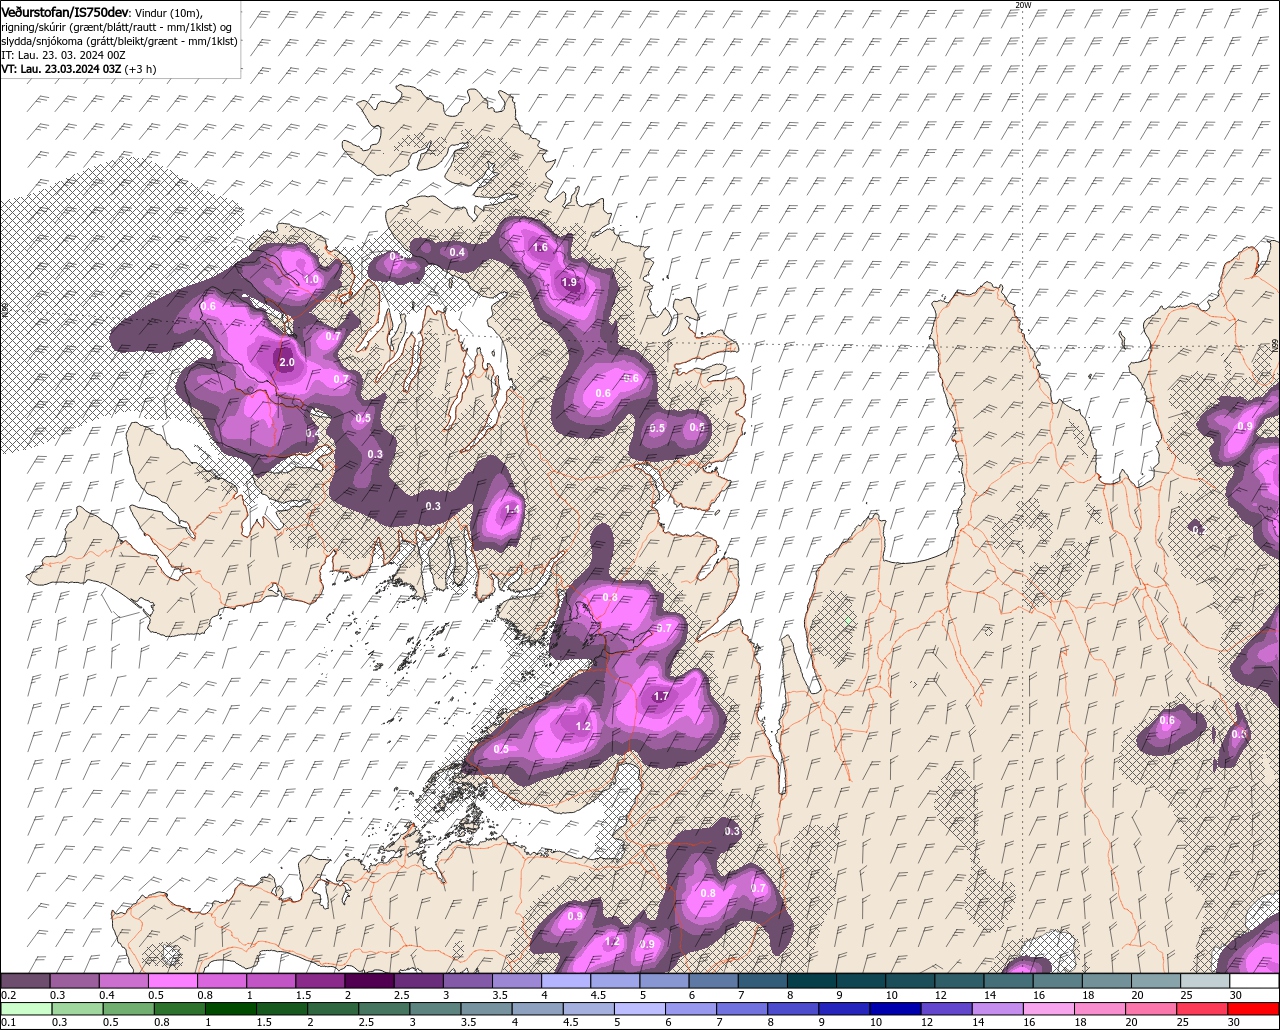
Task: Click the 1.9 precipitation value on the map
Action: point(569,283)
